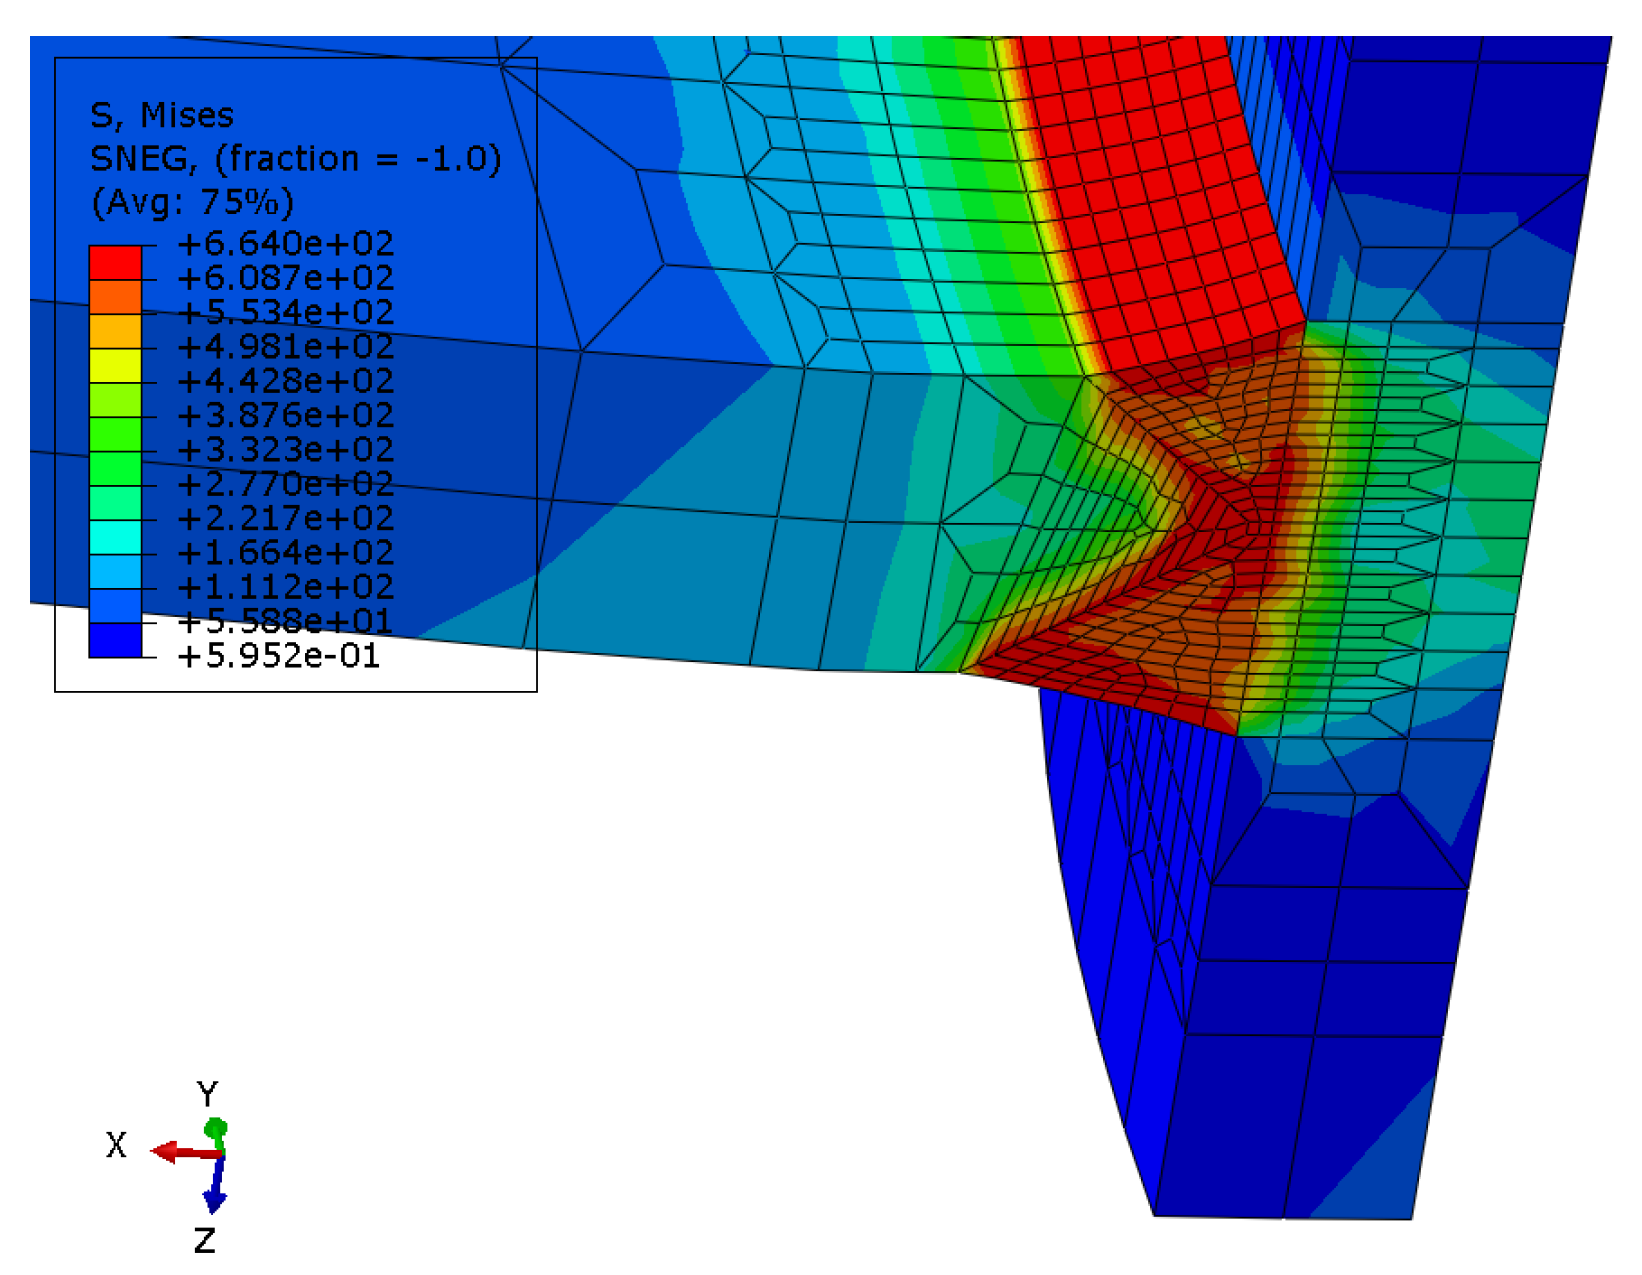This screenshot has width=1642, height=1275.
Task: Select the +3.323e+02 legend value
Action: (285, 450)
